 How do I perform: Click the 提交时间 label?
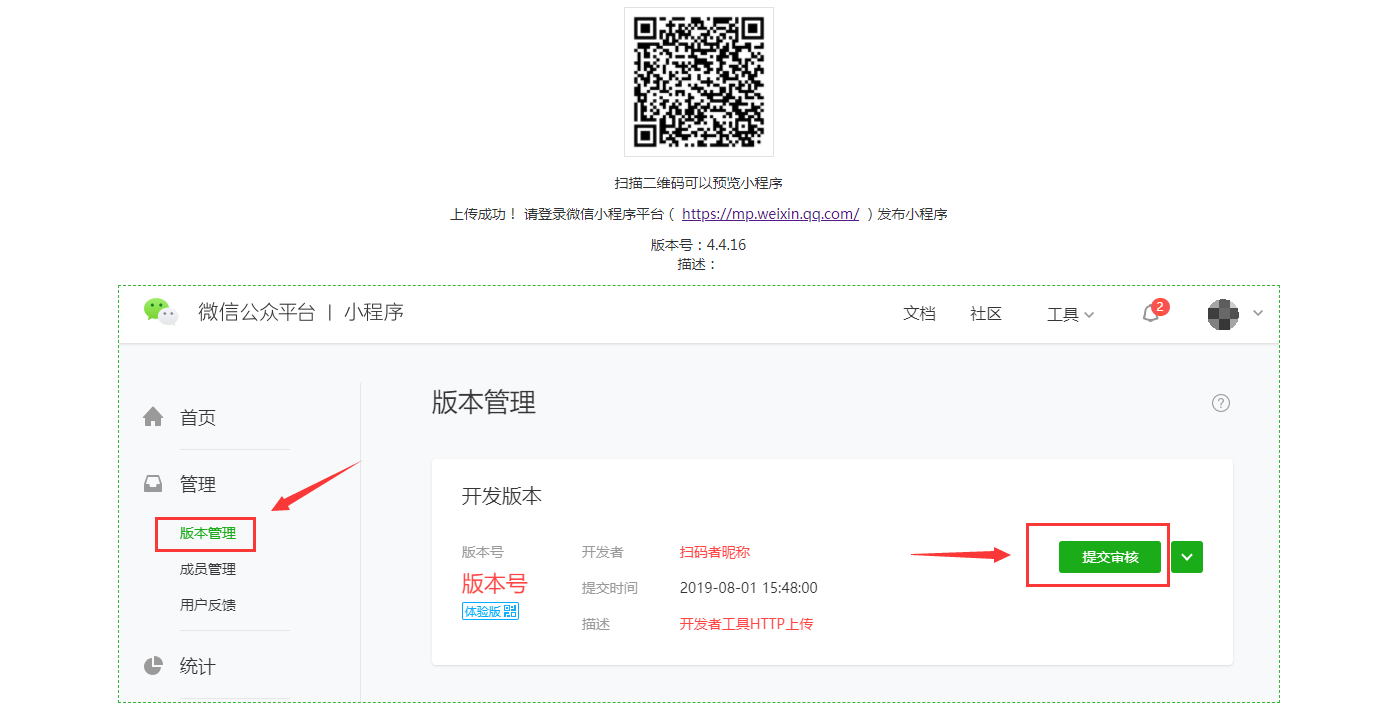coord(610,588)
